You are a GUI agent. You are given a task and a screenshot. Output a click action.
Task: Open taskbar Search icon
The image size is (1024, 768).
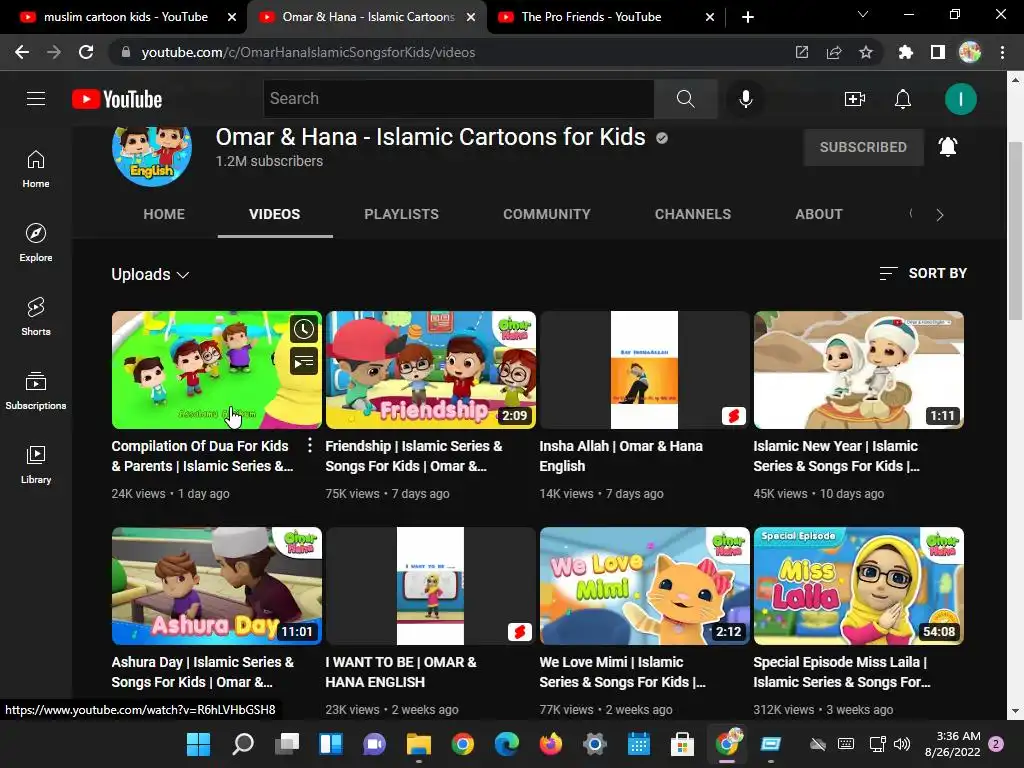pos(242,744)
